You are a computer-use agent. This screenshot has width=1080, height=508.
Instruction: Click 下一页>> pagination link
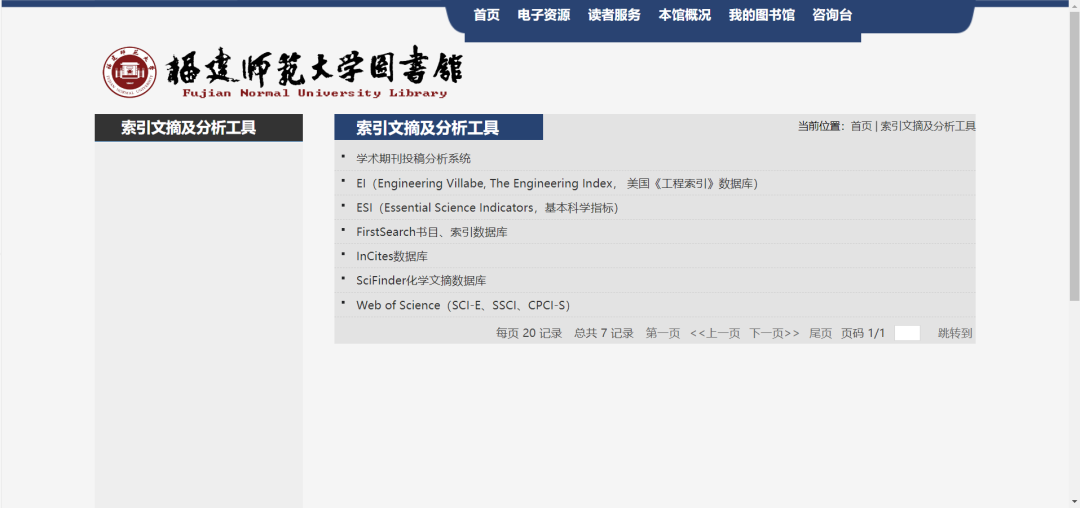[774, 333]
